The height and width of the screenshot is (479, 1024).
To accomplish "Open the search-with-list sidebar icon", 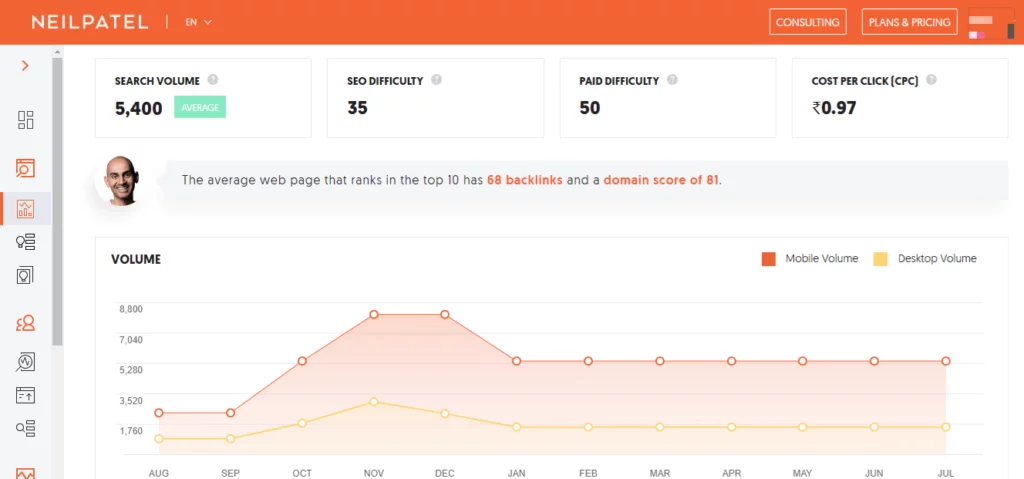I will tap(25, 428).
